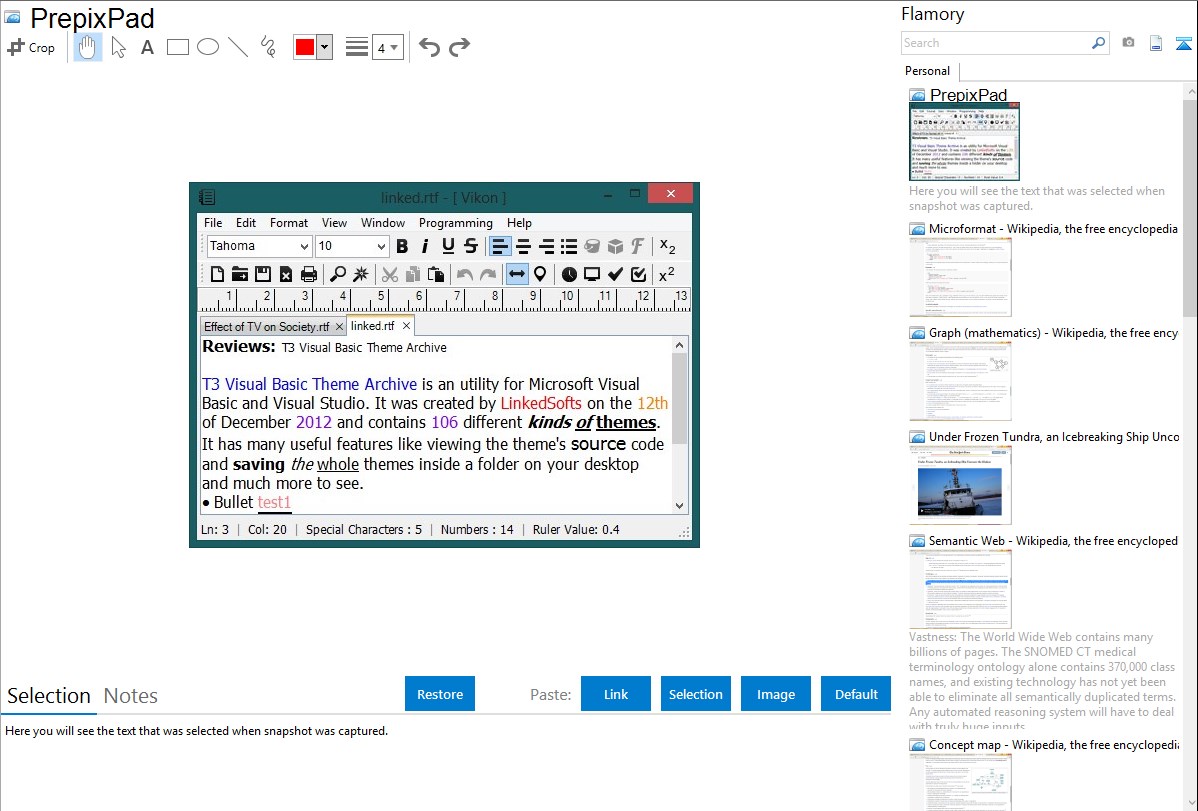
Task: Click in the Flamory search field
Action: (995, 43)
